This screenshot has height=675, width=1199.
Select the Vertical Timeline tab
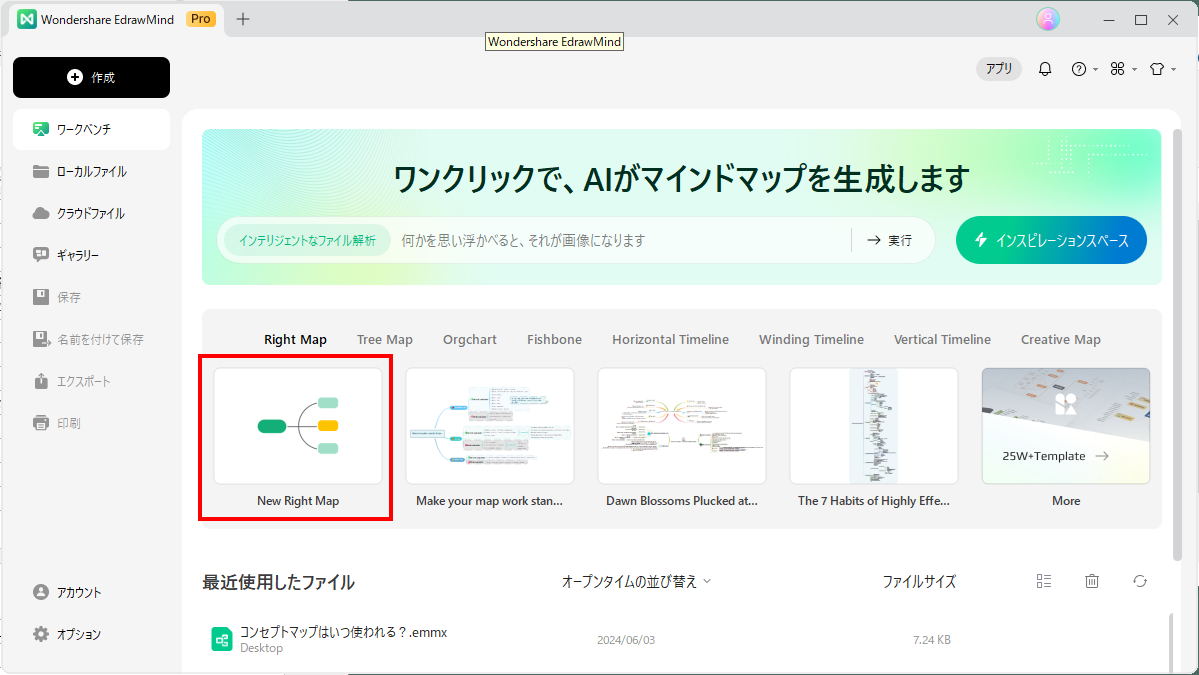pos(942,339)
